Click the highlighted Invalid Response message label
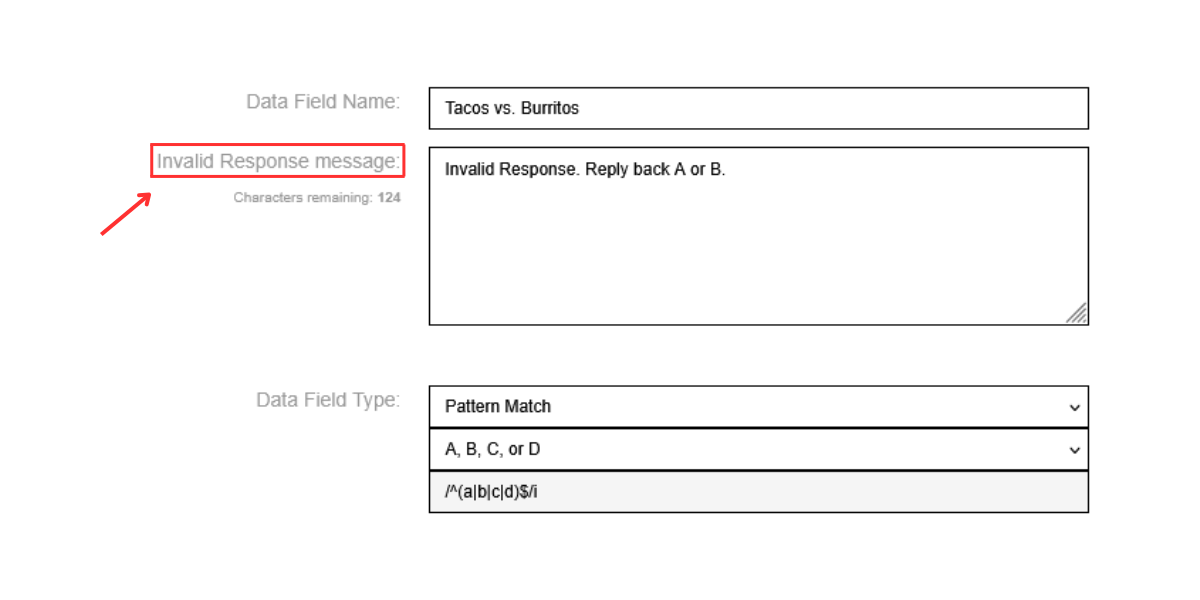Viewport: 1200px width, 600px height. tap(278, 161)
